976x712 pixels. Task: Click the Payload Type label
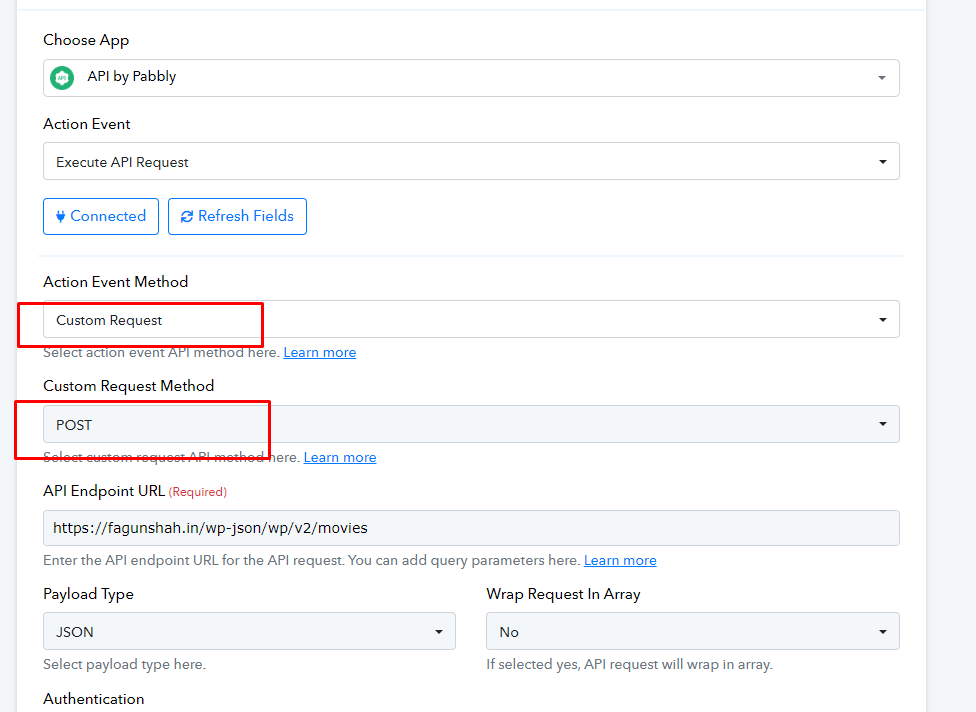tap(88, 594)
